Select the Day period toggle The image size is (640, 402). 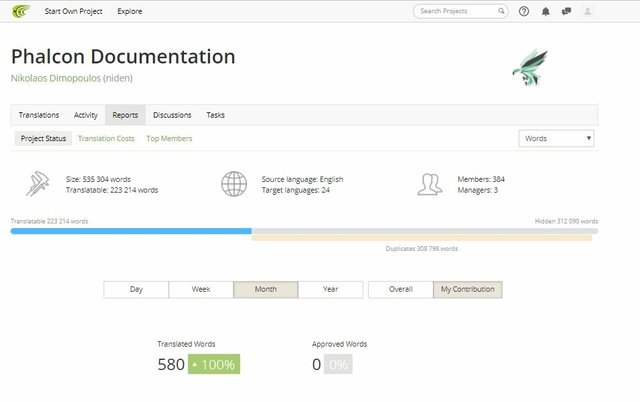[136, 289]
